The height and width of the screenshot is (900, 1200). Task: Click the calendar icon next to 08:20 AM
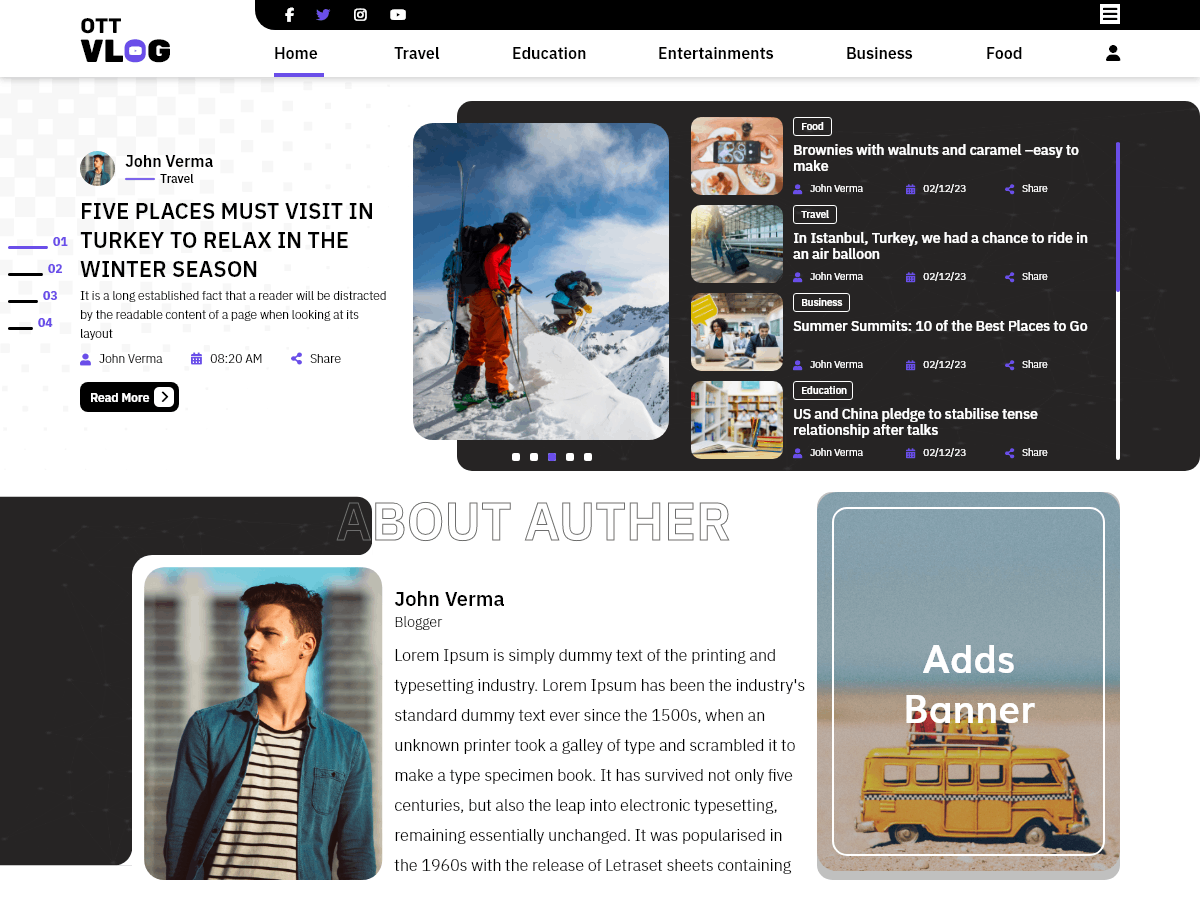(x=199, y=358)
